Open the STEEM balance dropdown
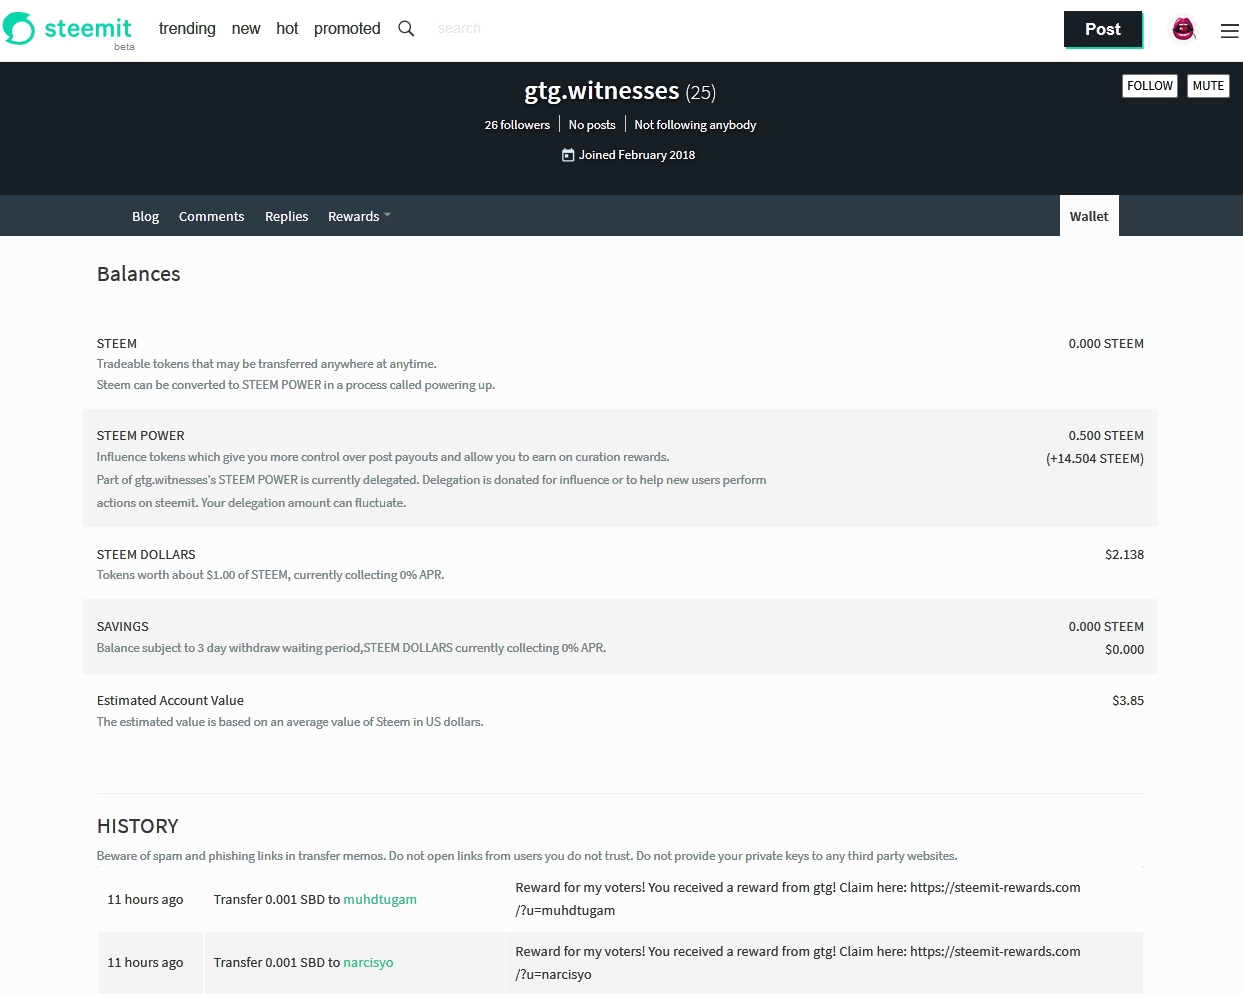Image resolution: width=1243 pixels, height=994 pixels. 1105,344
